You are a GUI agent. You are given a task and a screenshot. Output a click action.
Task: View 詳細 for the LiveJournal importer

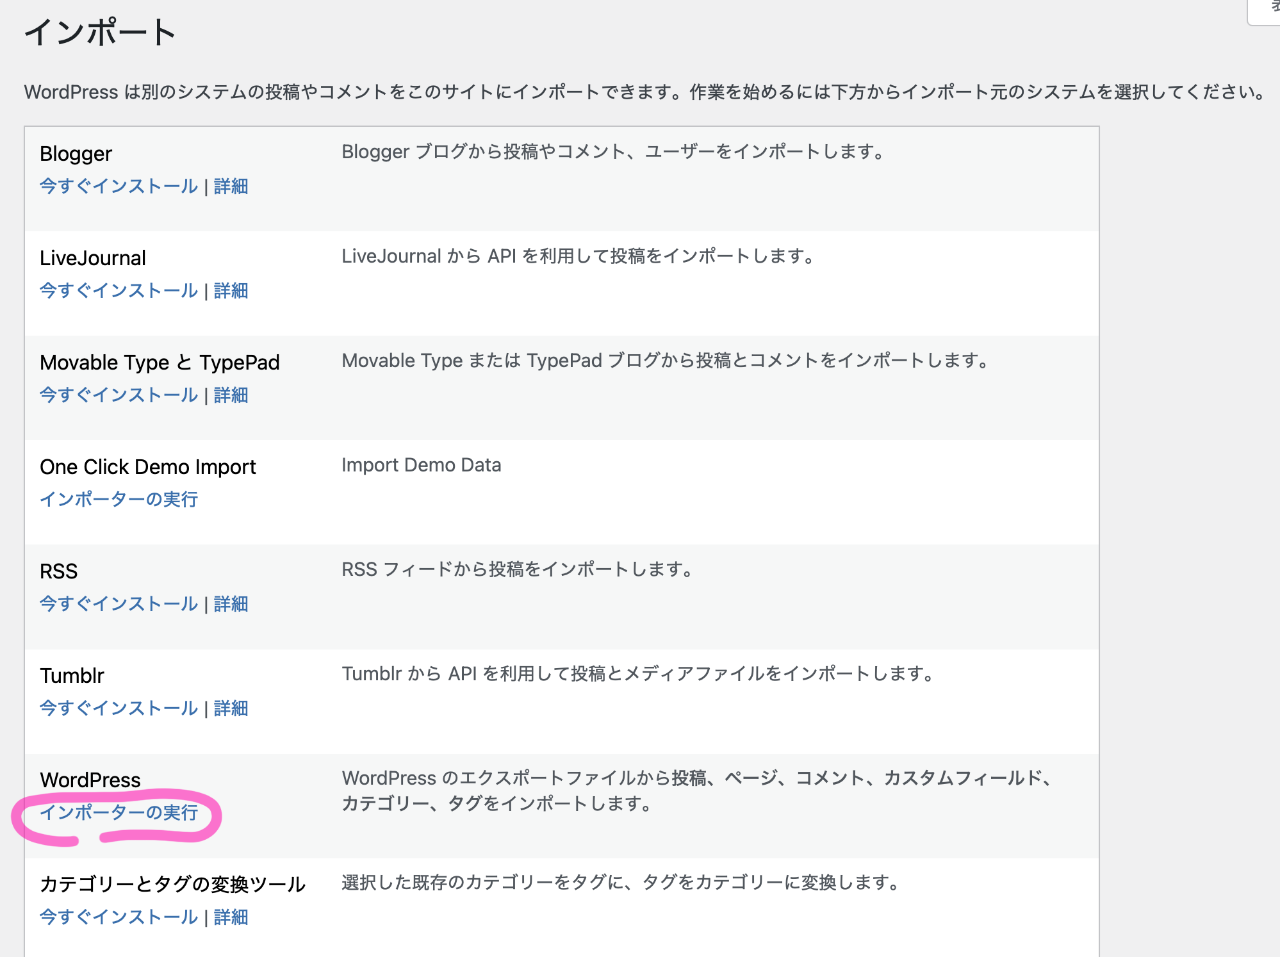pyautogui.click(x=231, y=291)
